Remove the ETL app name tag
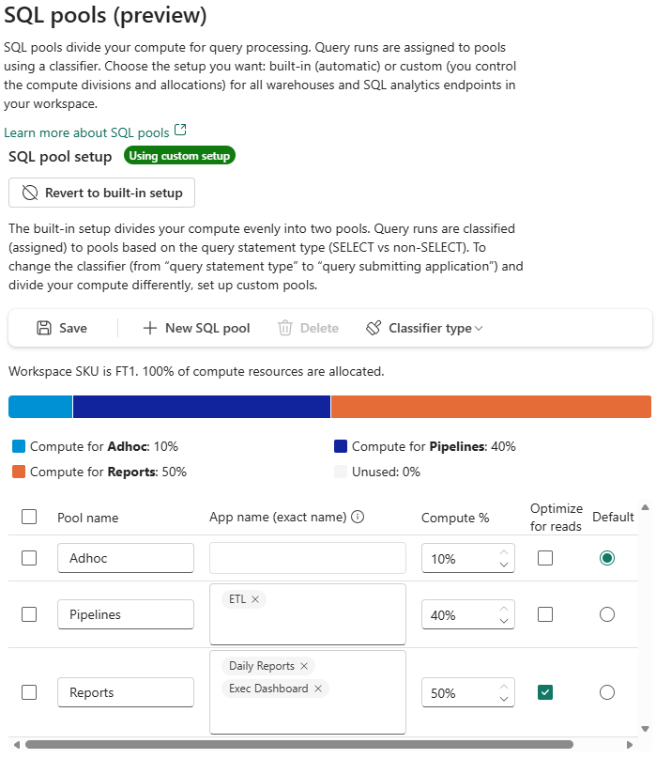Image resolution: width=670 pixels, height=760 pixels. tap(255, 599)
